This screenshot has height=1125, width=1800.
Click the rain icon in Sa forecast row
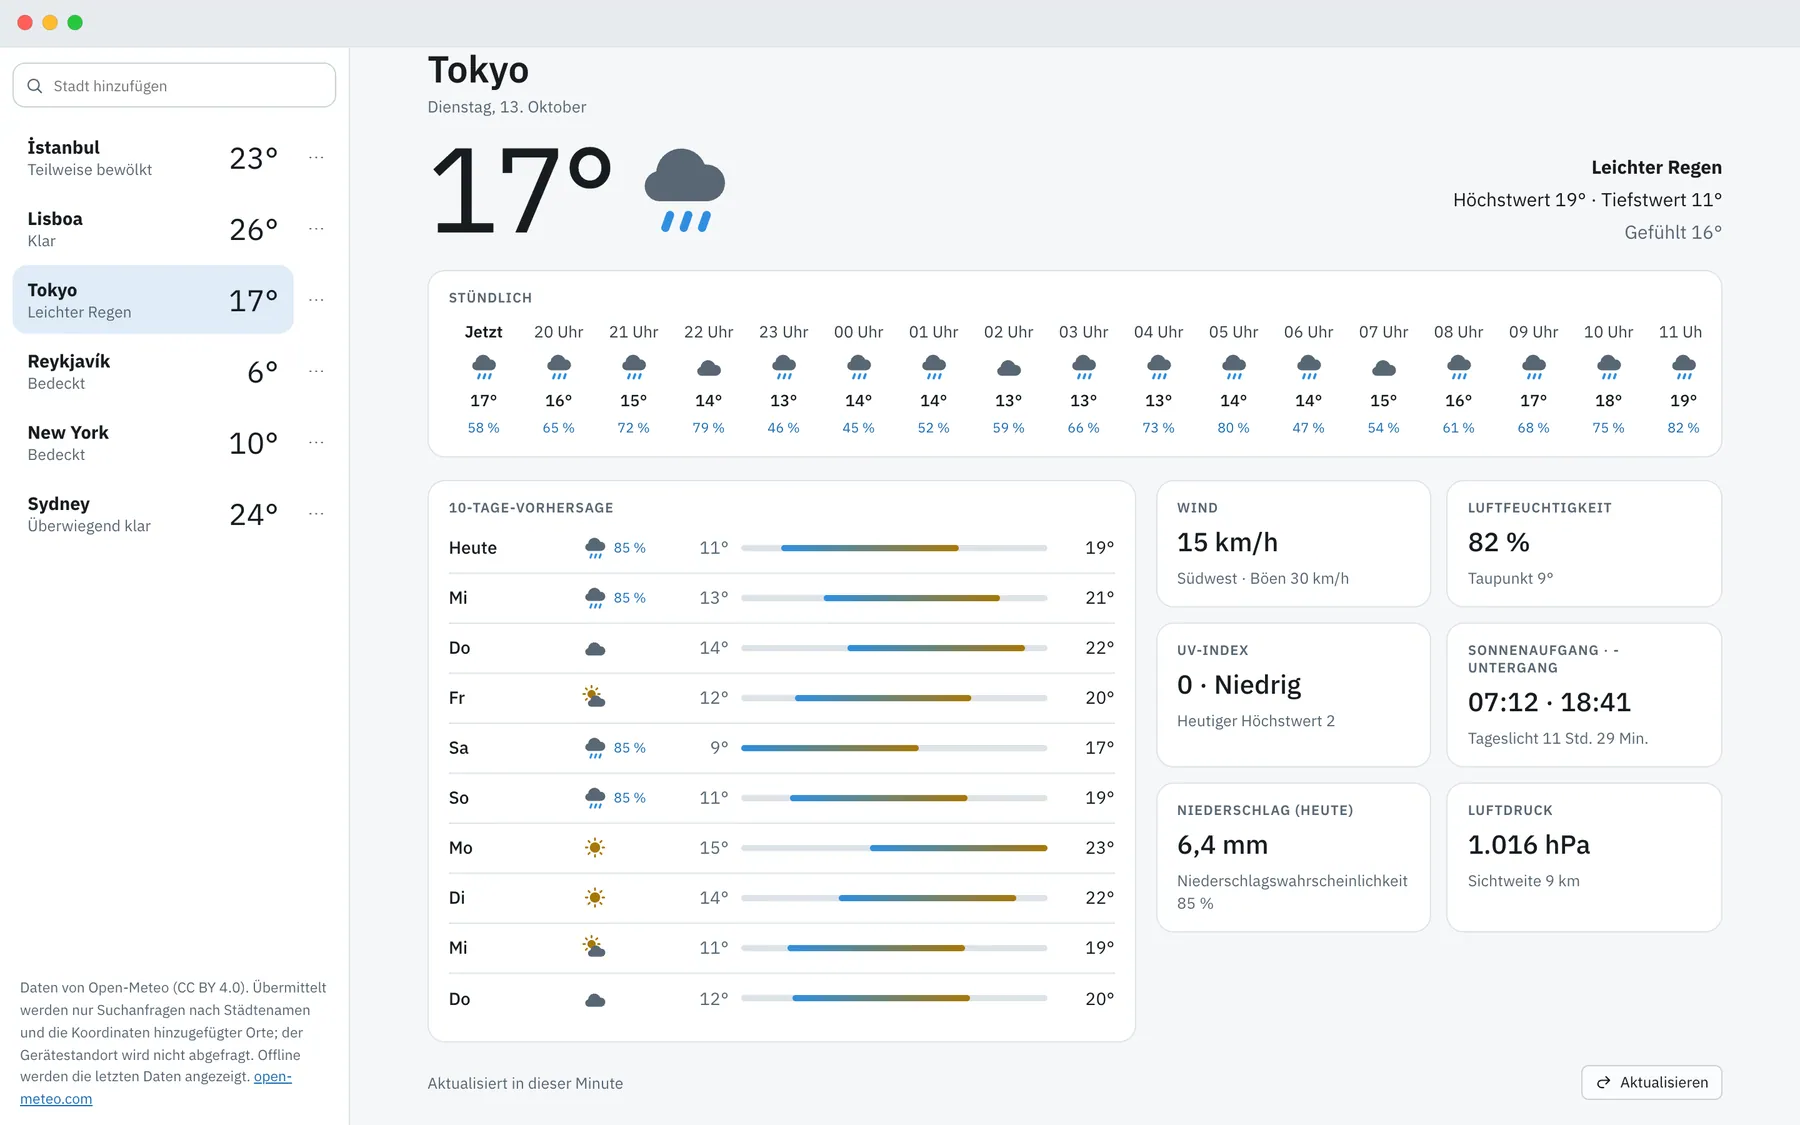(x=595, y=748)
